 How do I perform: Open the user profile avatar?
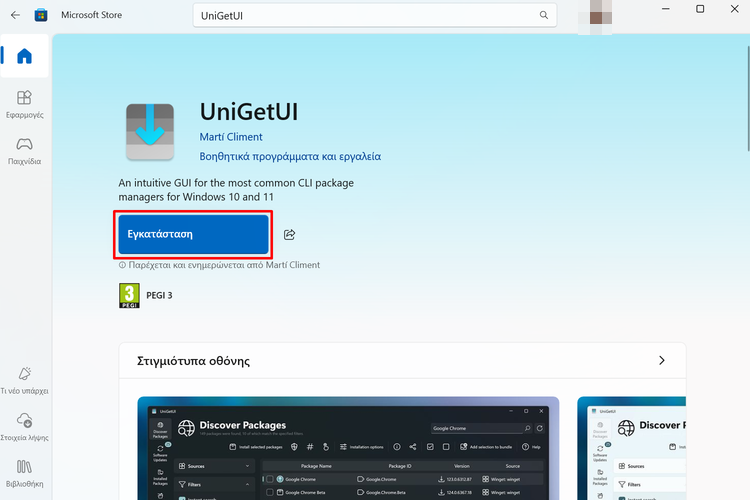595,17
